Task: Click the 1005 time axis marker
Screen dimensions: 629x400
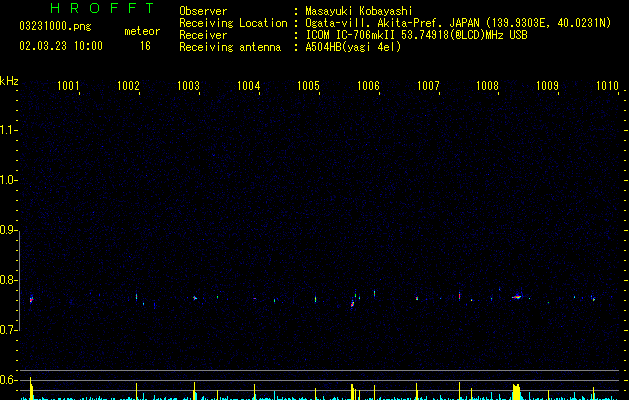Action: [308, 85]
